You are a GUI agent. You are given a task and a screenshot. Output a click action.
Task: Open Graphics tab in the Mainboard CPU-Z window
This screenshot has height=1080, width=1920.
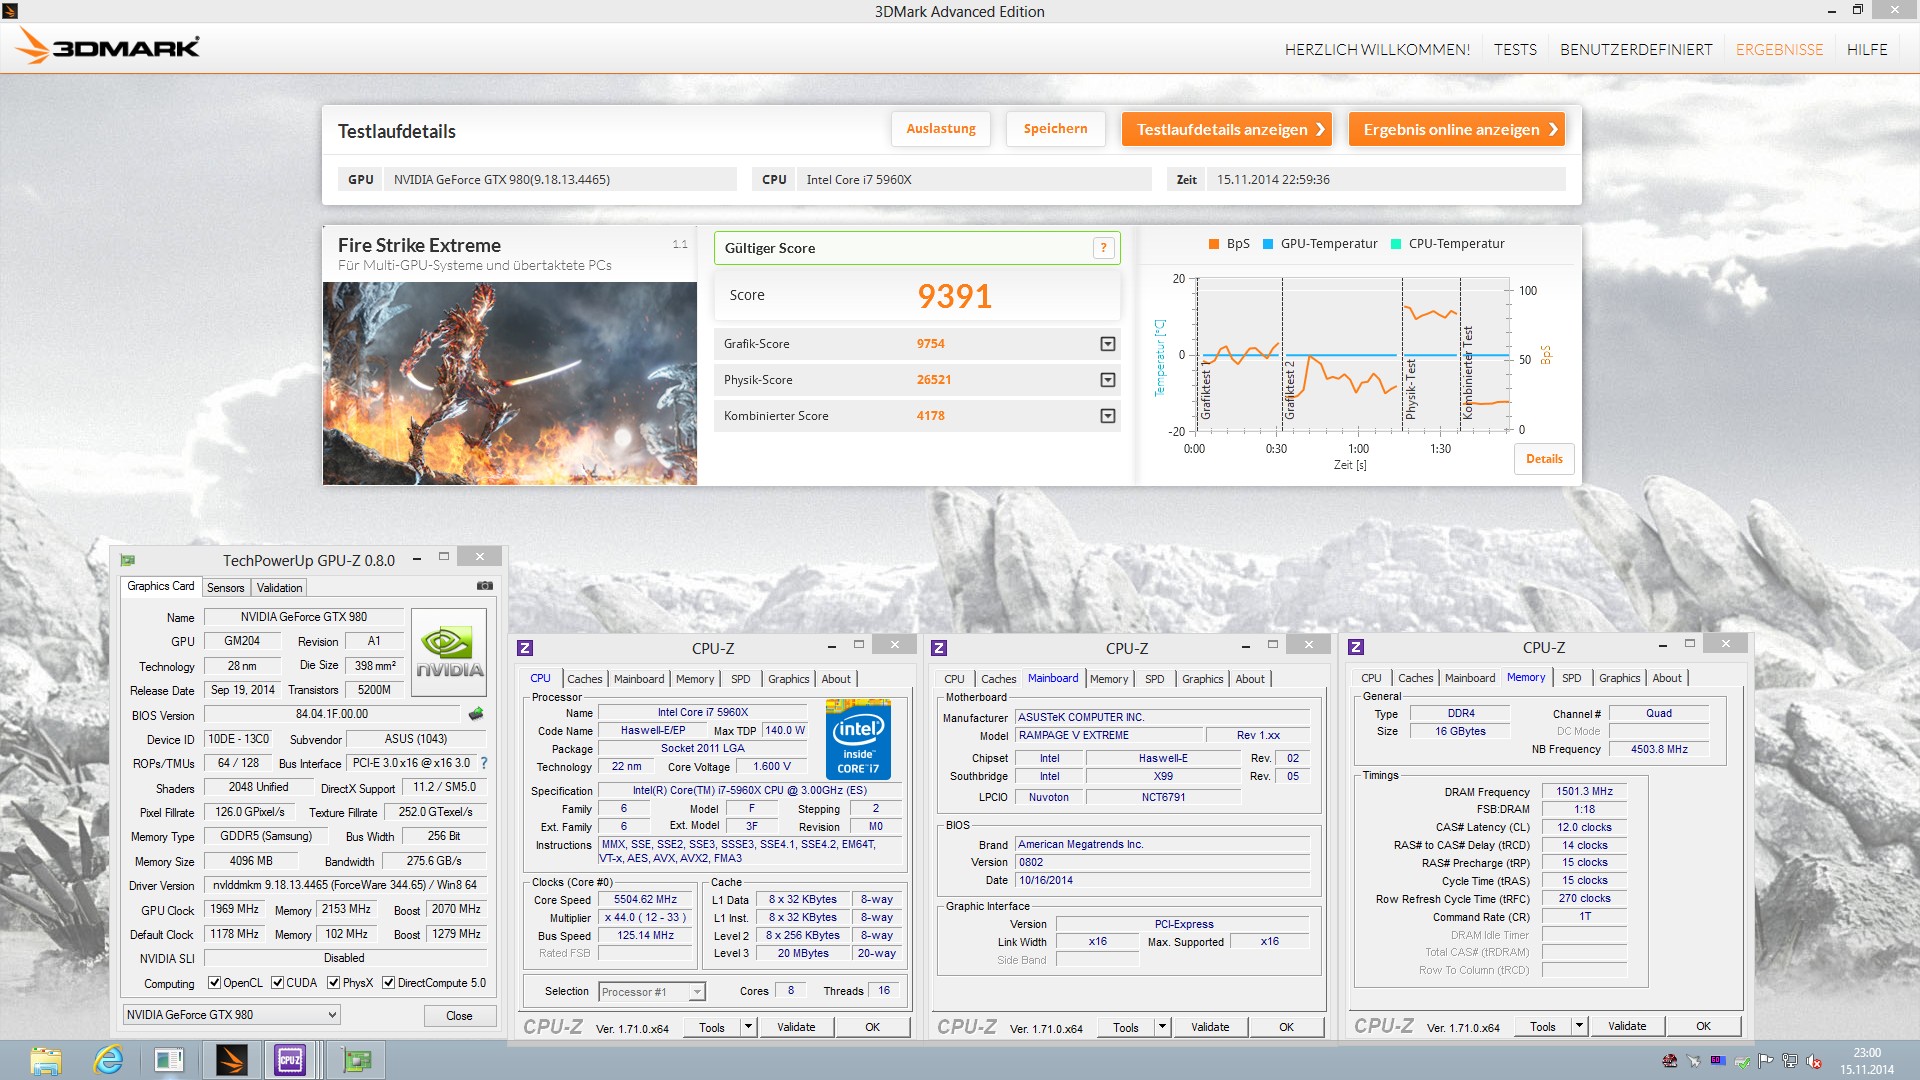pyautogui.click(x=1202, y=679)
